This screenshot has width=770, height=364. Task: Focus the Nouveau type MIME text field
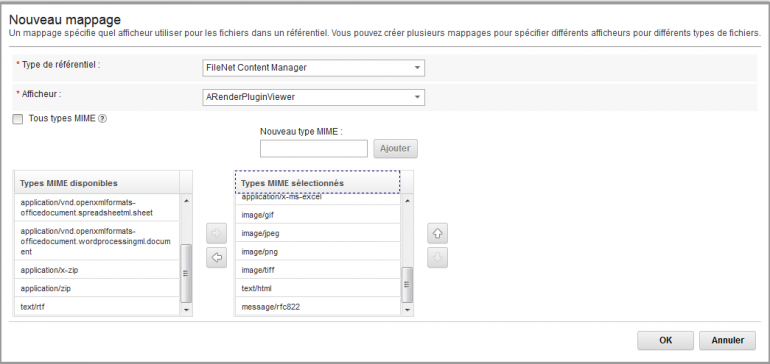(314, 149)
